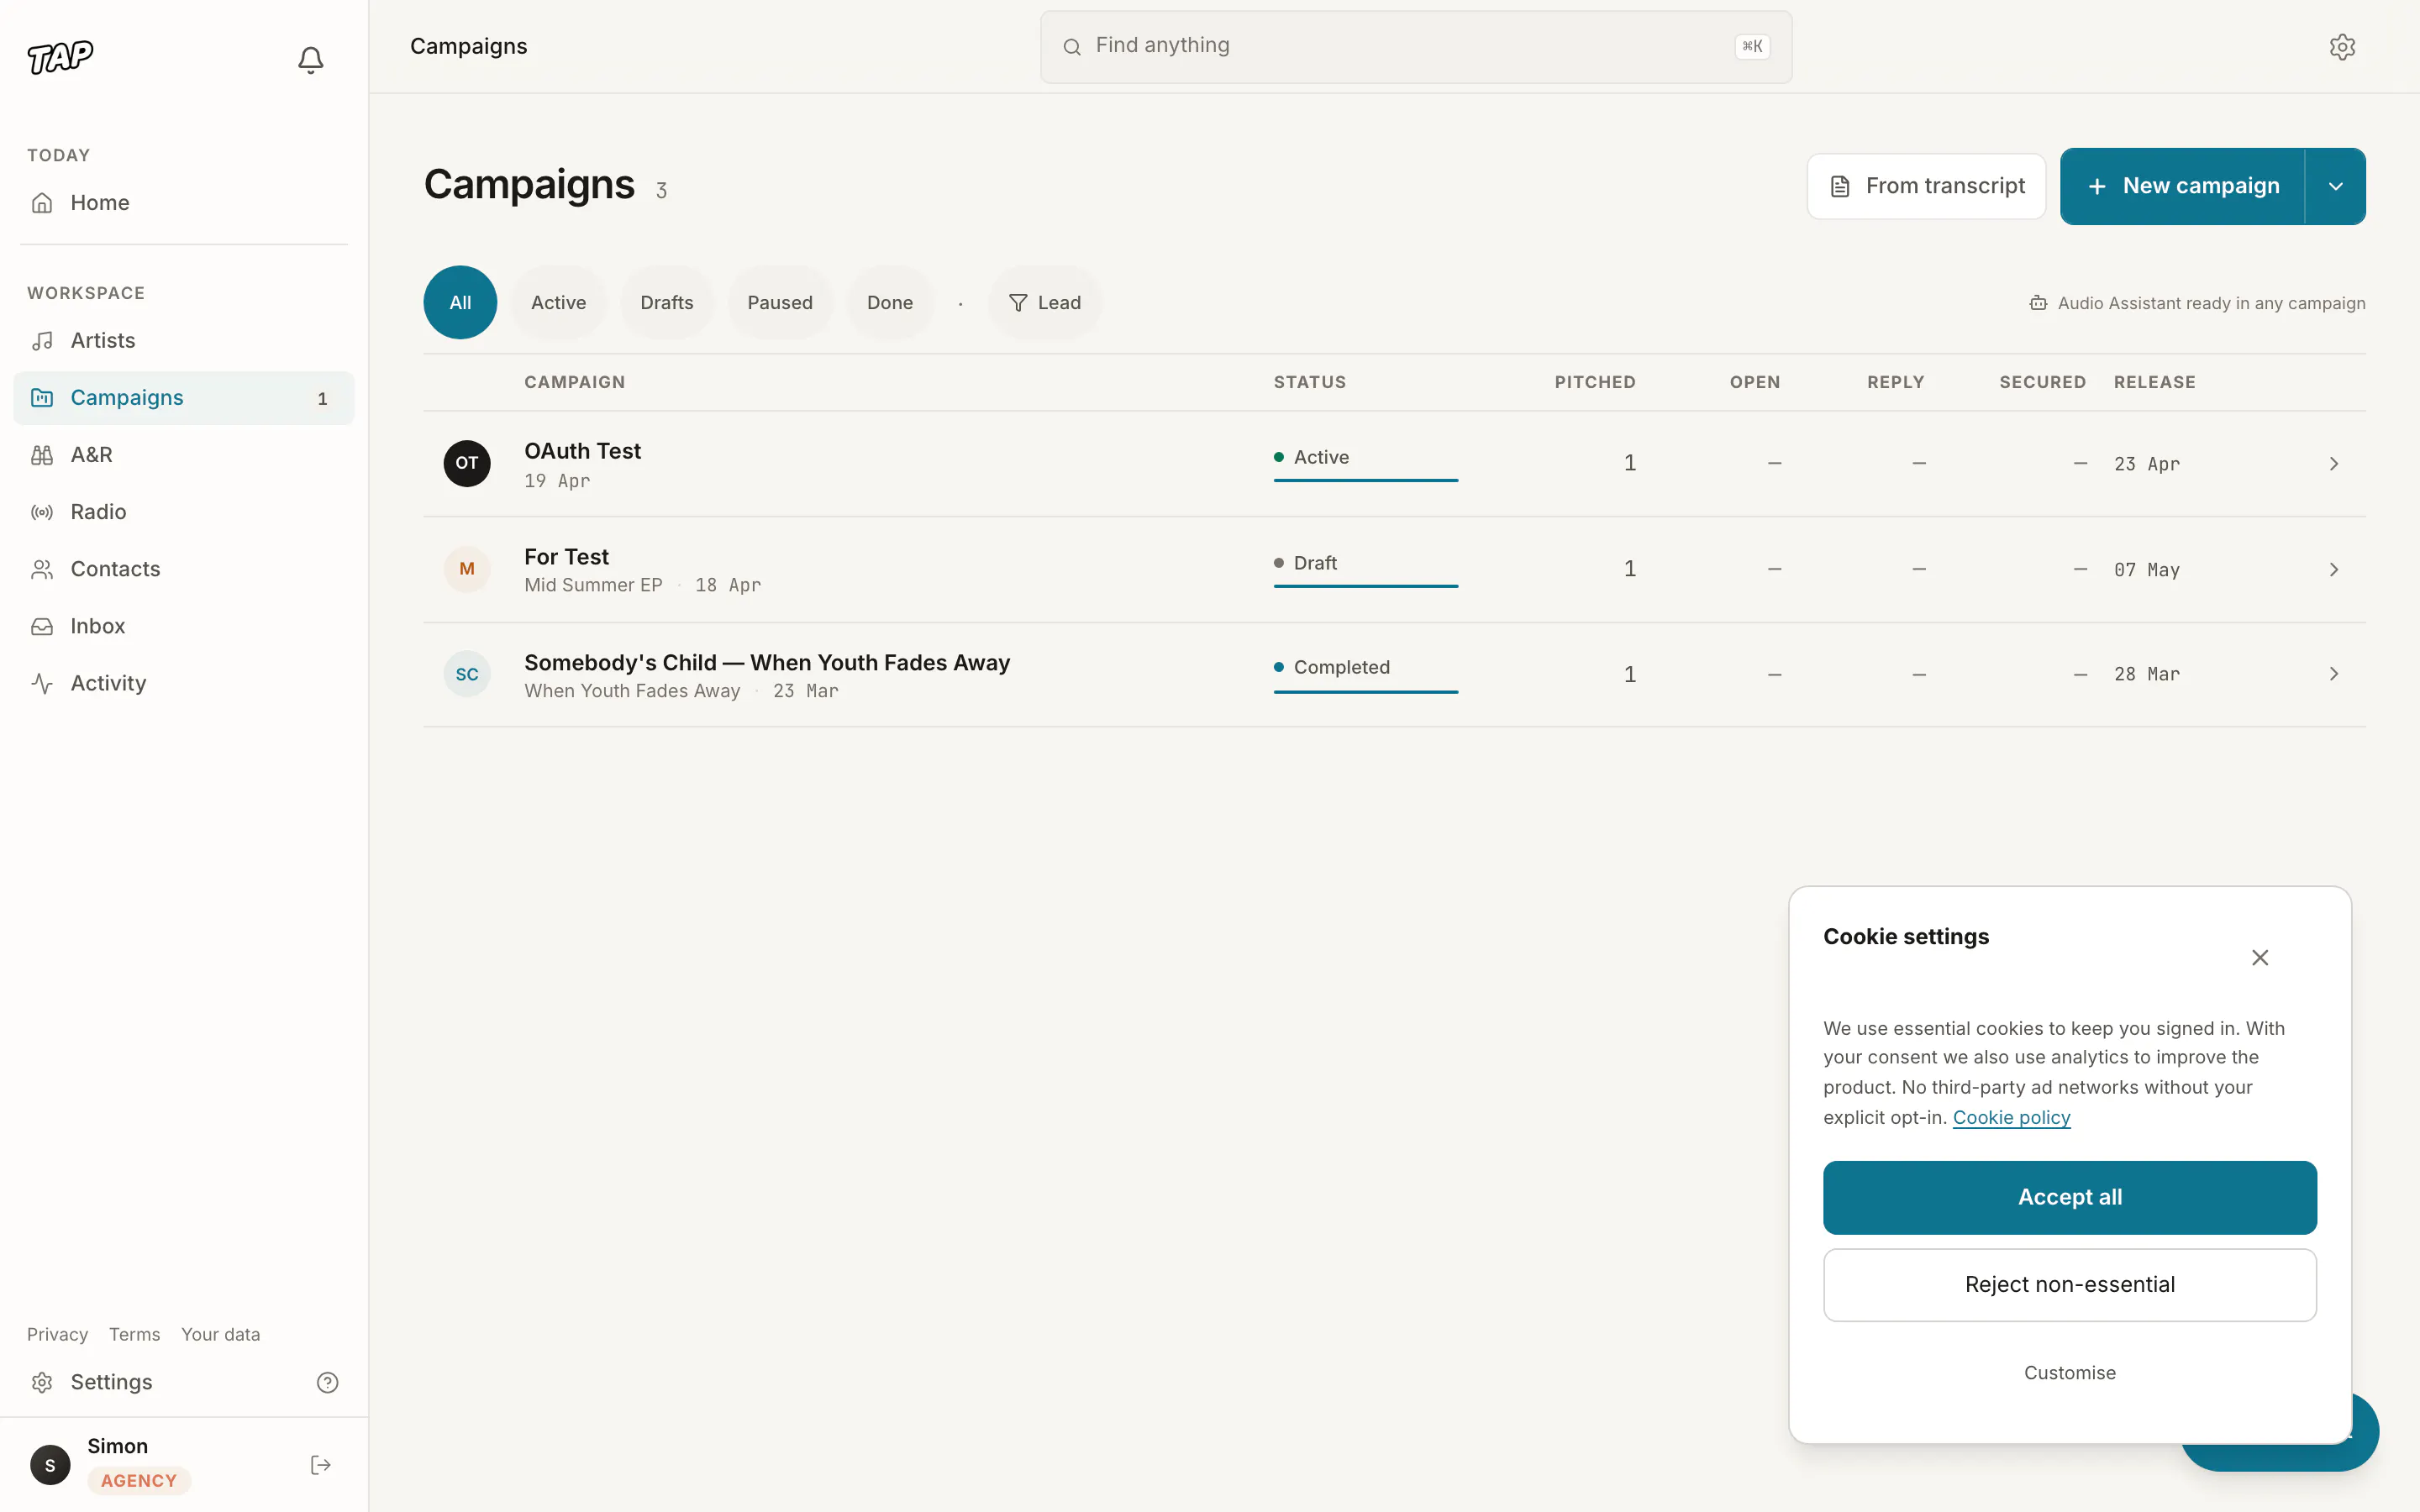
Task: Open sidebar Settings
Action: tap(112, 1382)
